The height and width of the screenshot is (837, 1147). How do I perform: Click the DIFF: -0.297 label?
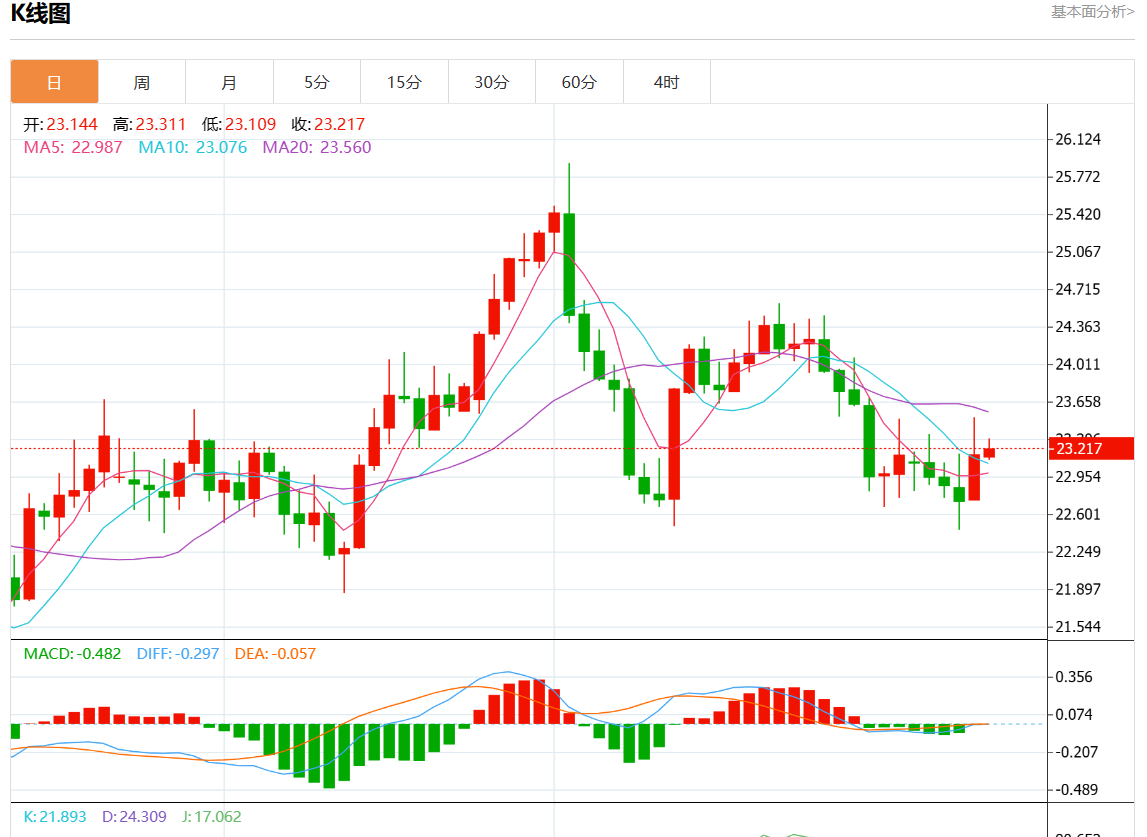178,653
